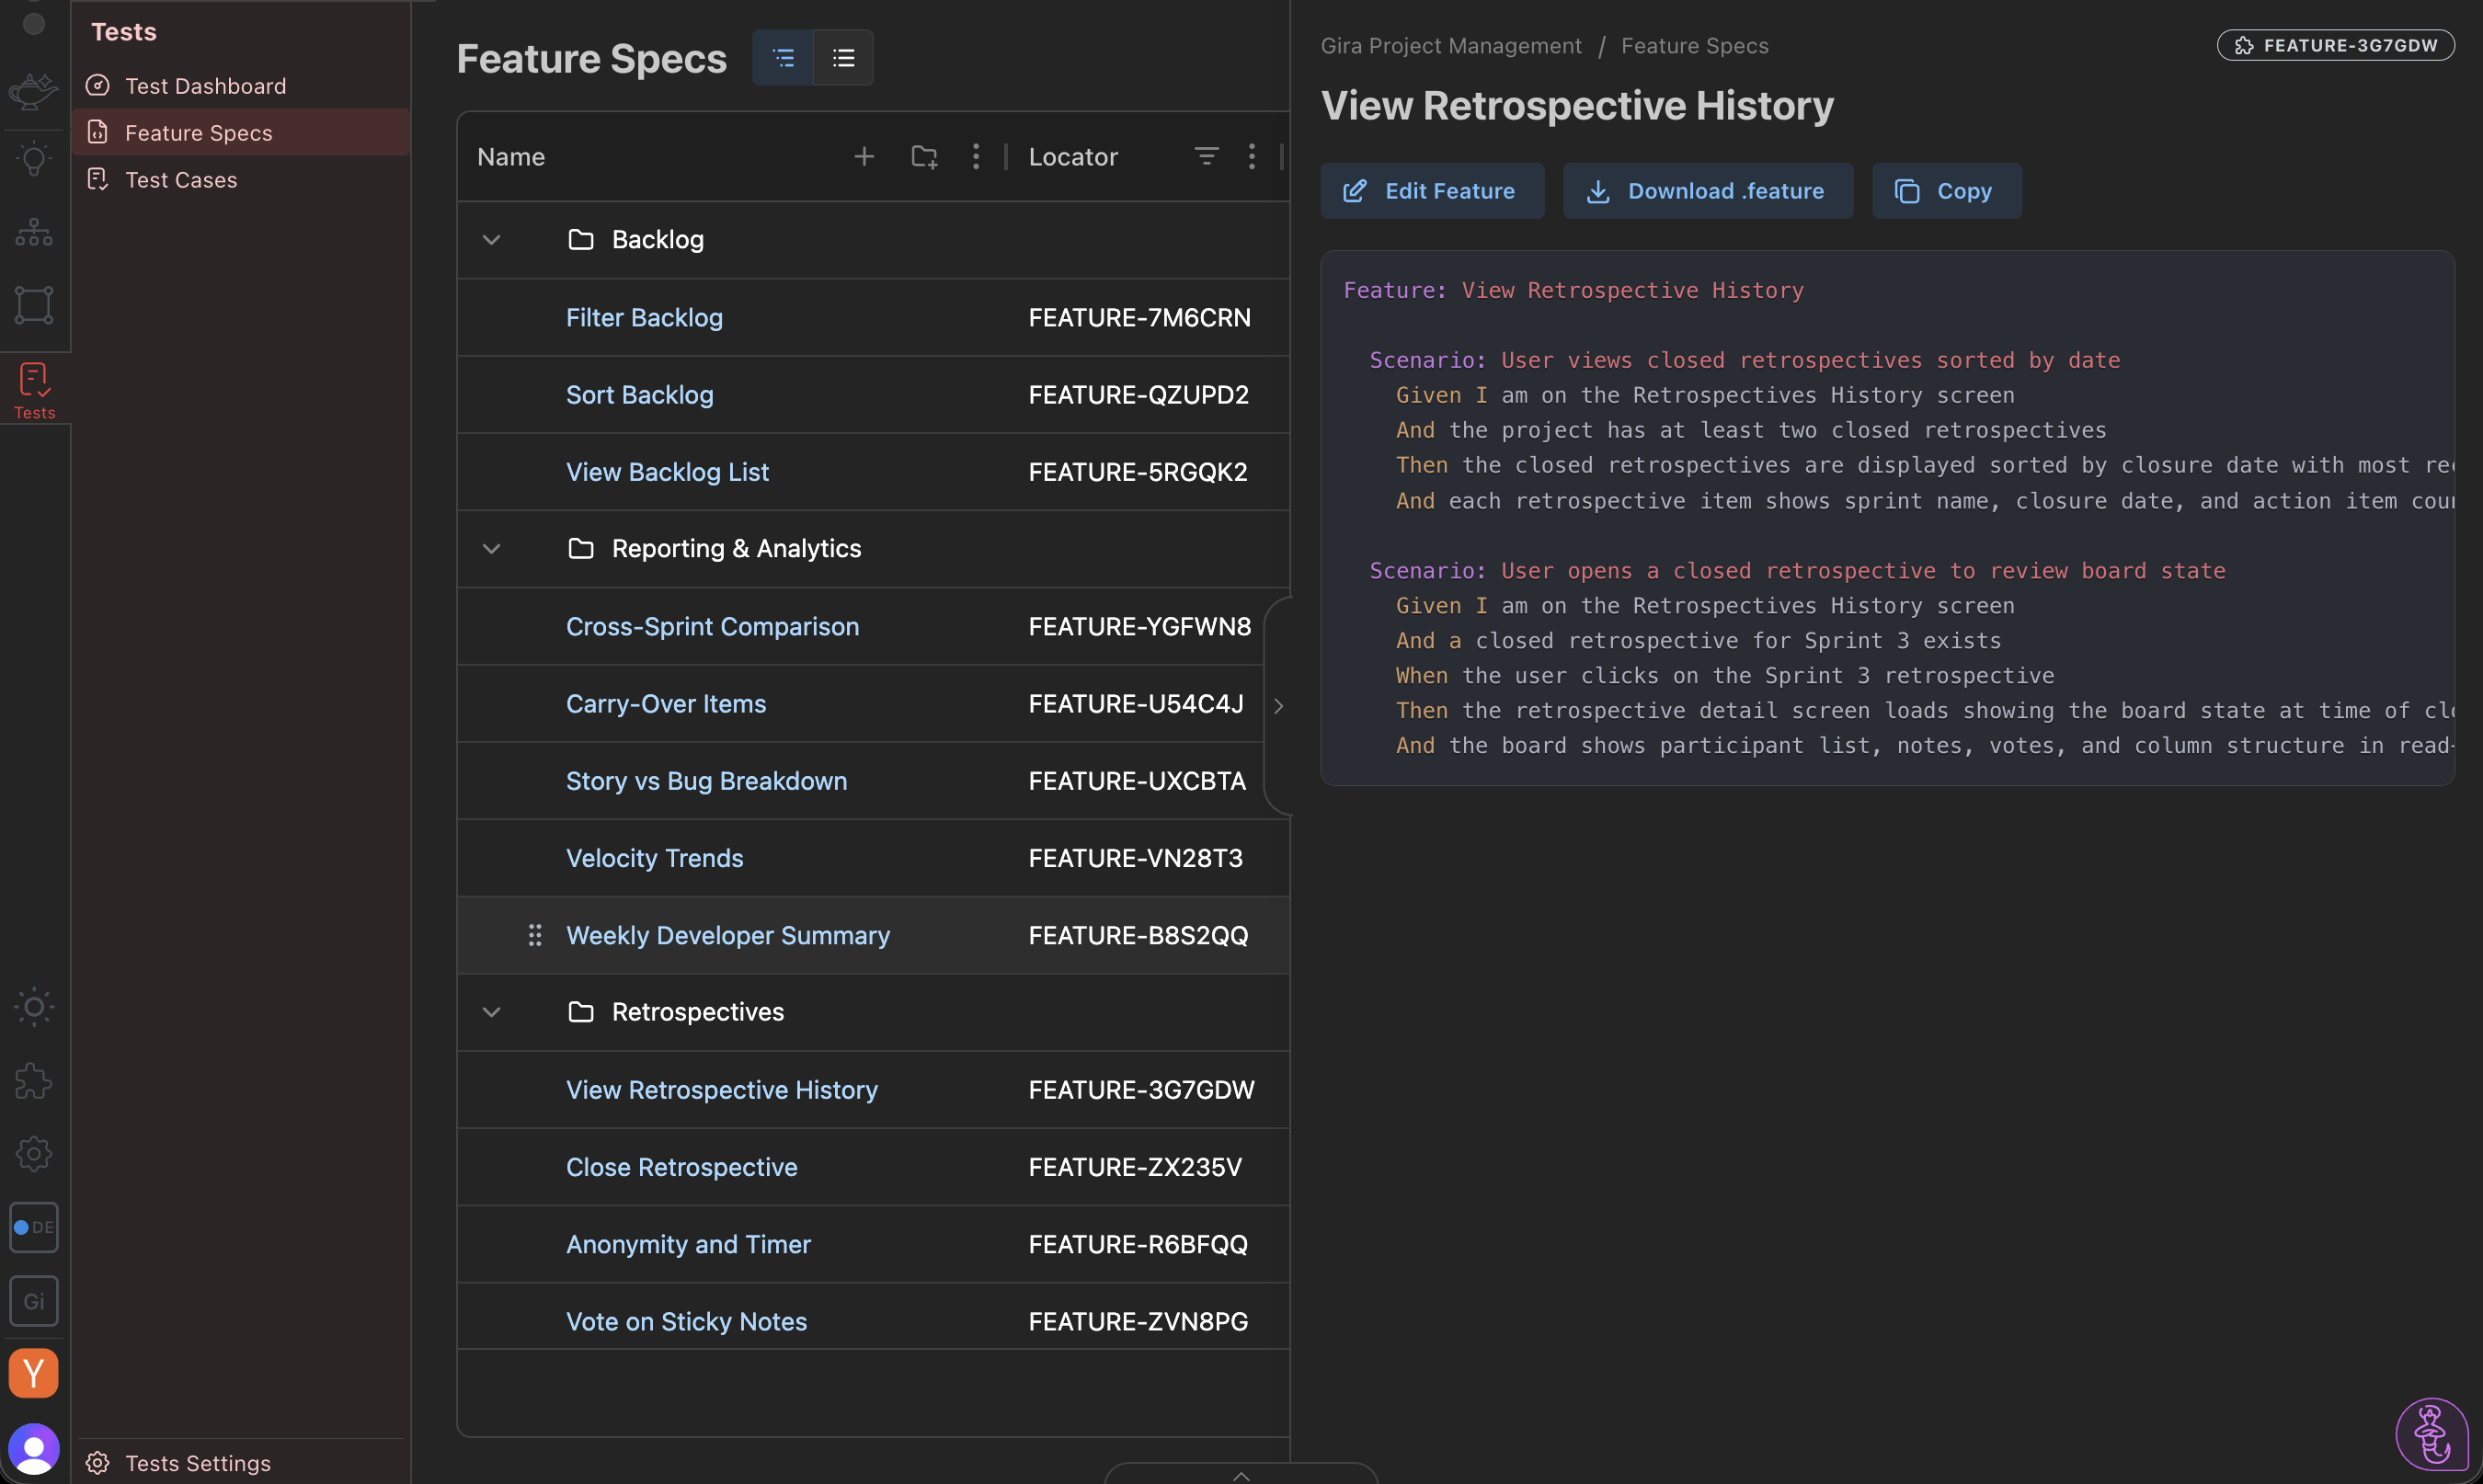Click locator FEATURE-7M6CRN cell
Screen dimensions: 2483x1484
pyautogui.click(x=1139, y=317)
